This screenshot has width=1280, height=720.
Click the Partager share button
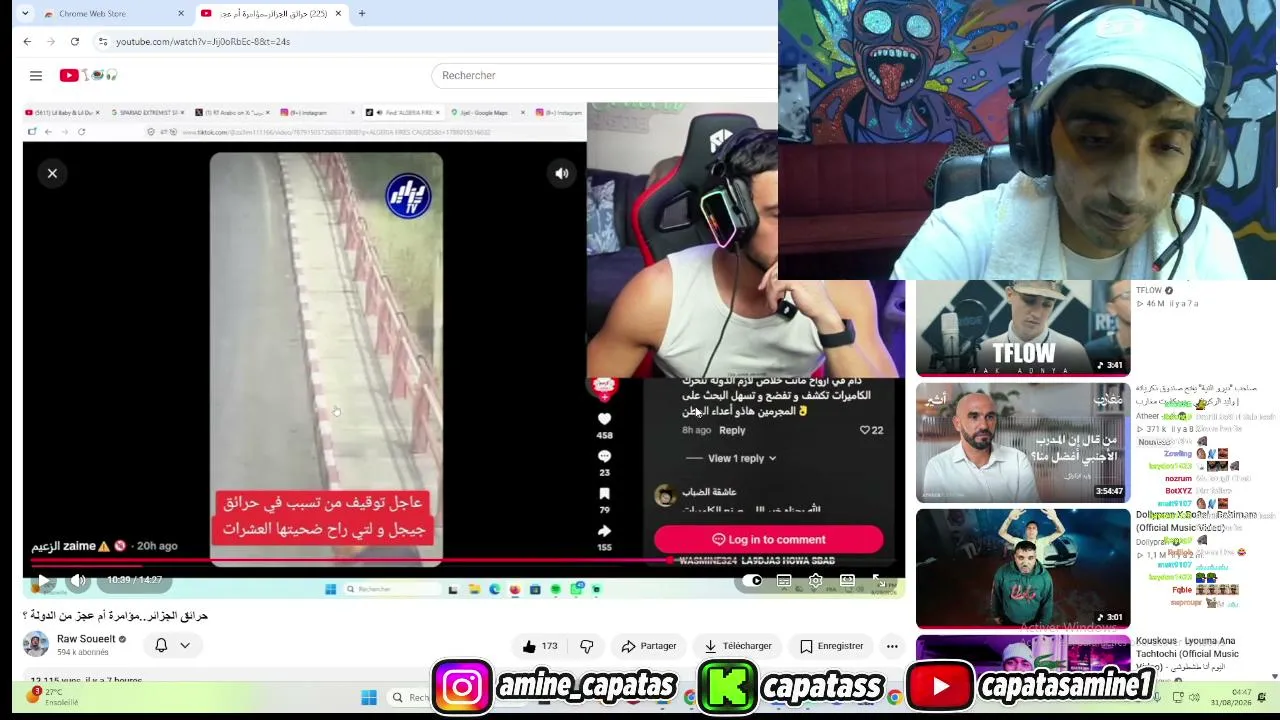pyautogui.click(x=649, y=646)
